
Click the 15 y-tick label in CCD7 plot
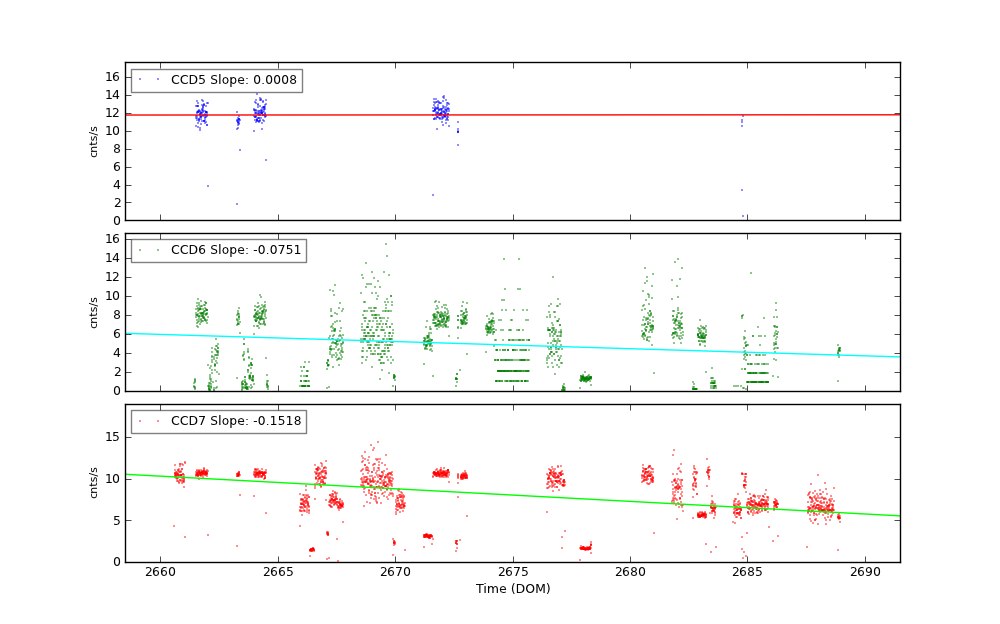112,437
